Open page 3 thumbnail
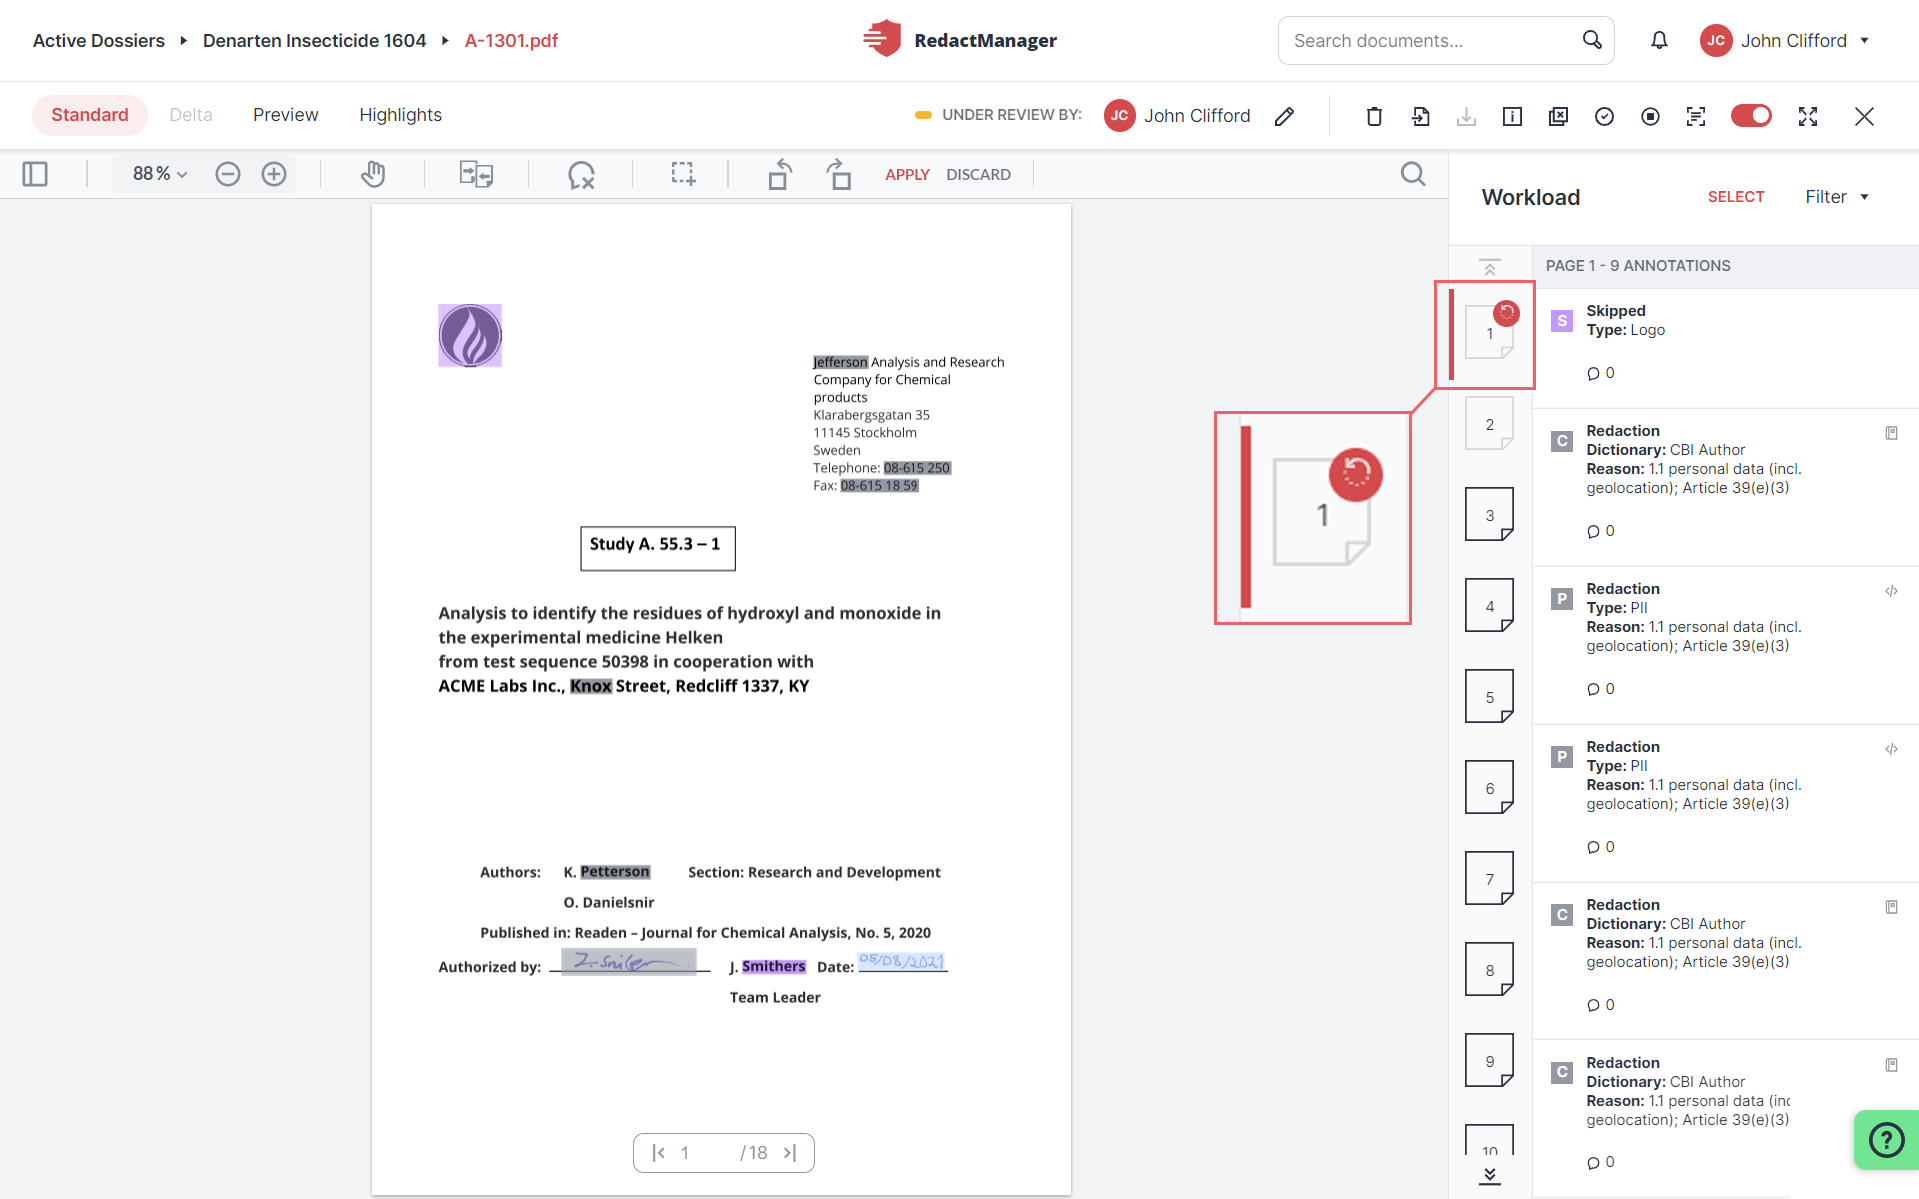The width and height of the screenshot is (1919, 1199). point(1489,514)
